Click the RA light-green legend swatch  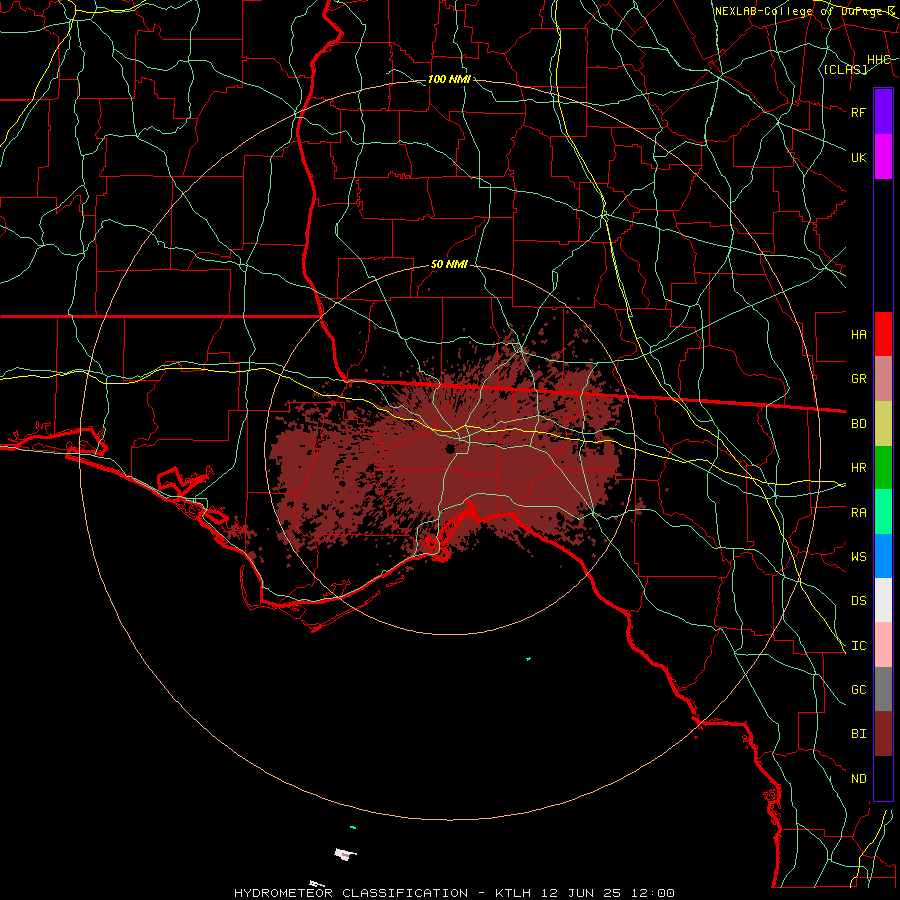click(x=883, y=512)
